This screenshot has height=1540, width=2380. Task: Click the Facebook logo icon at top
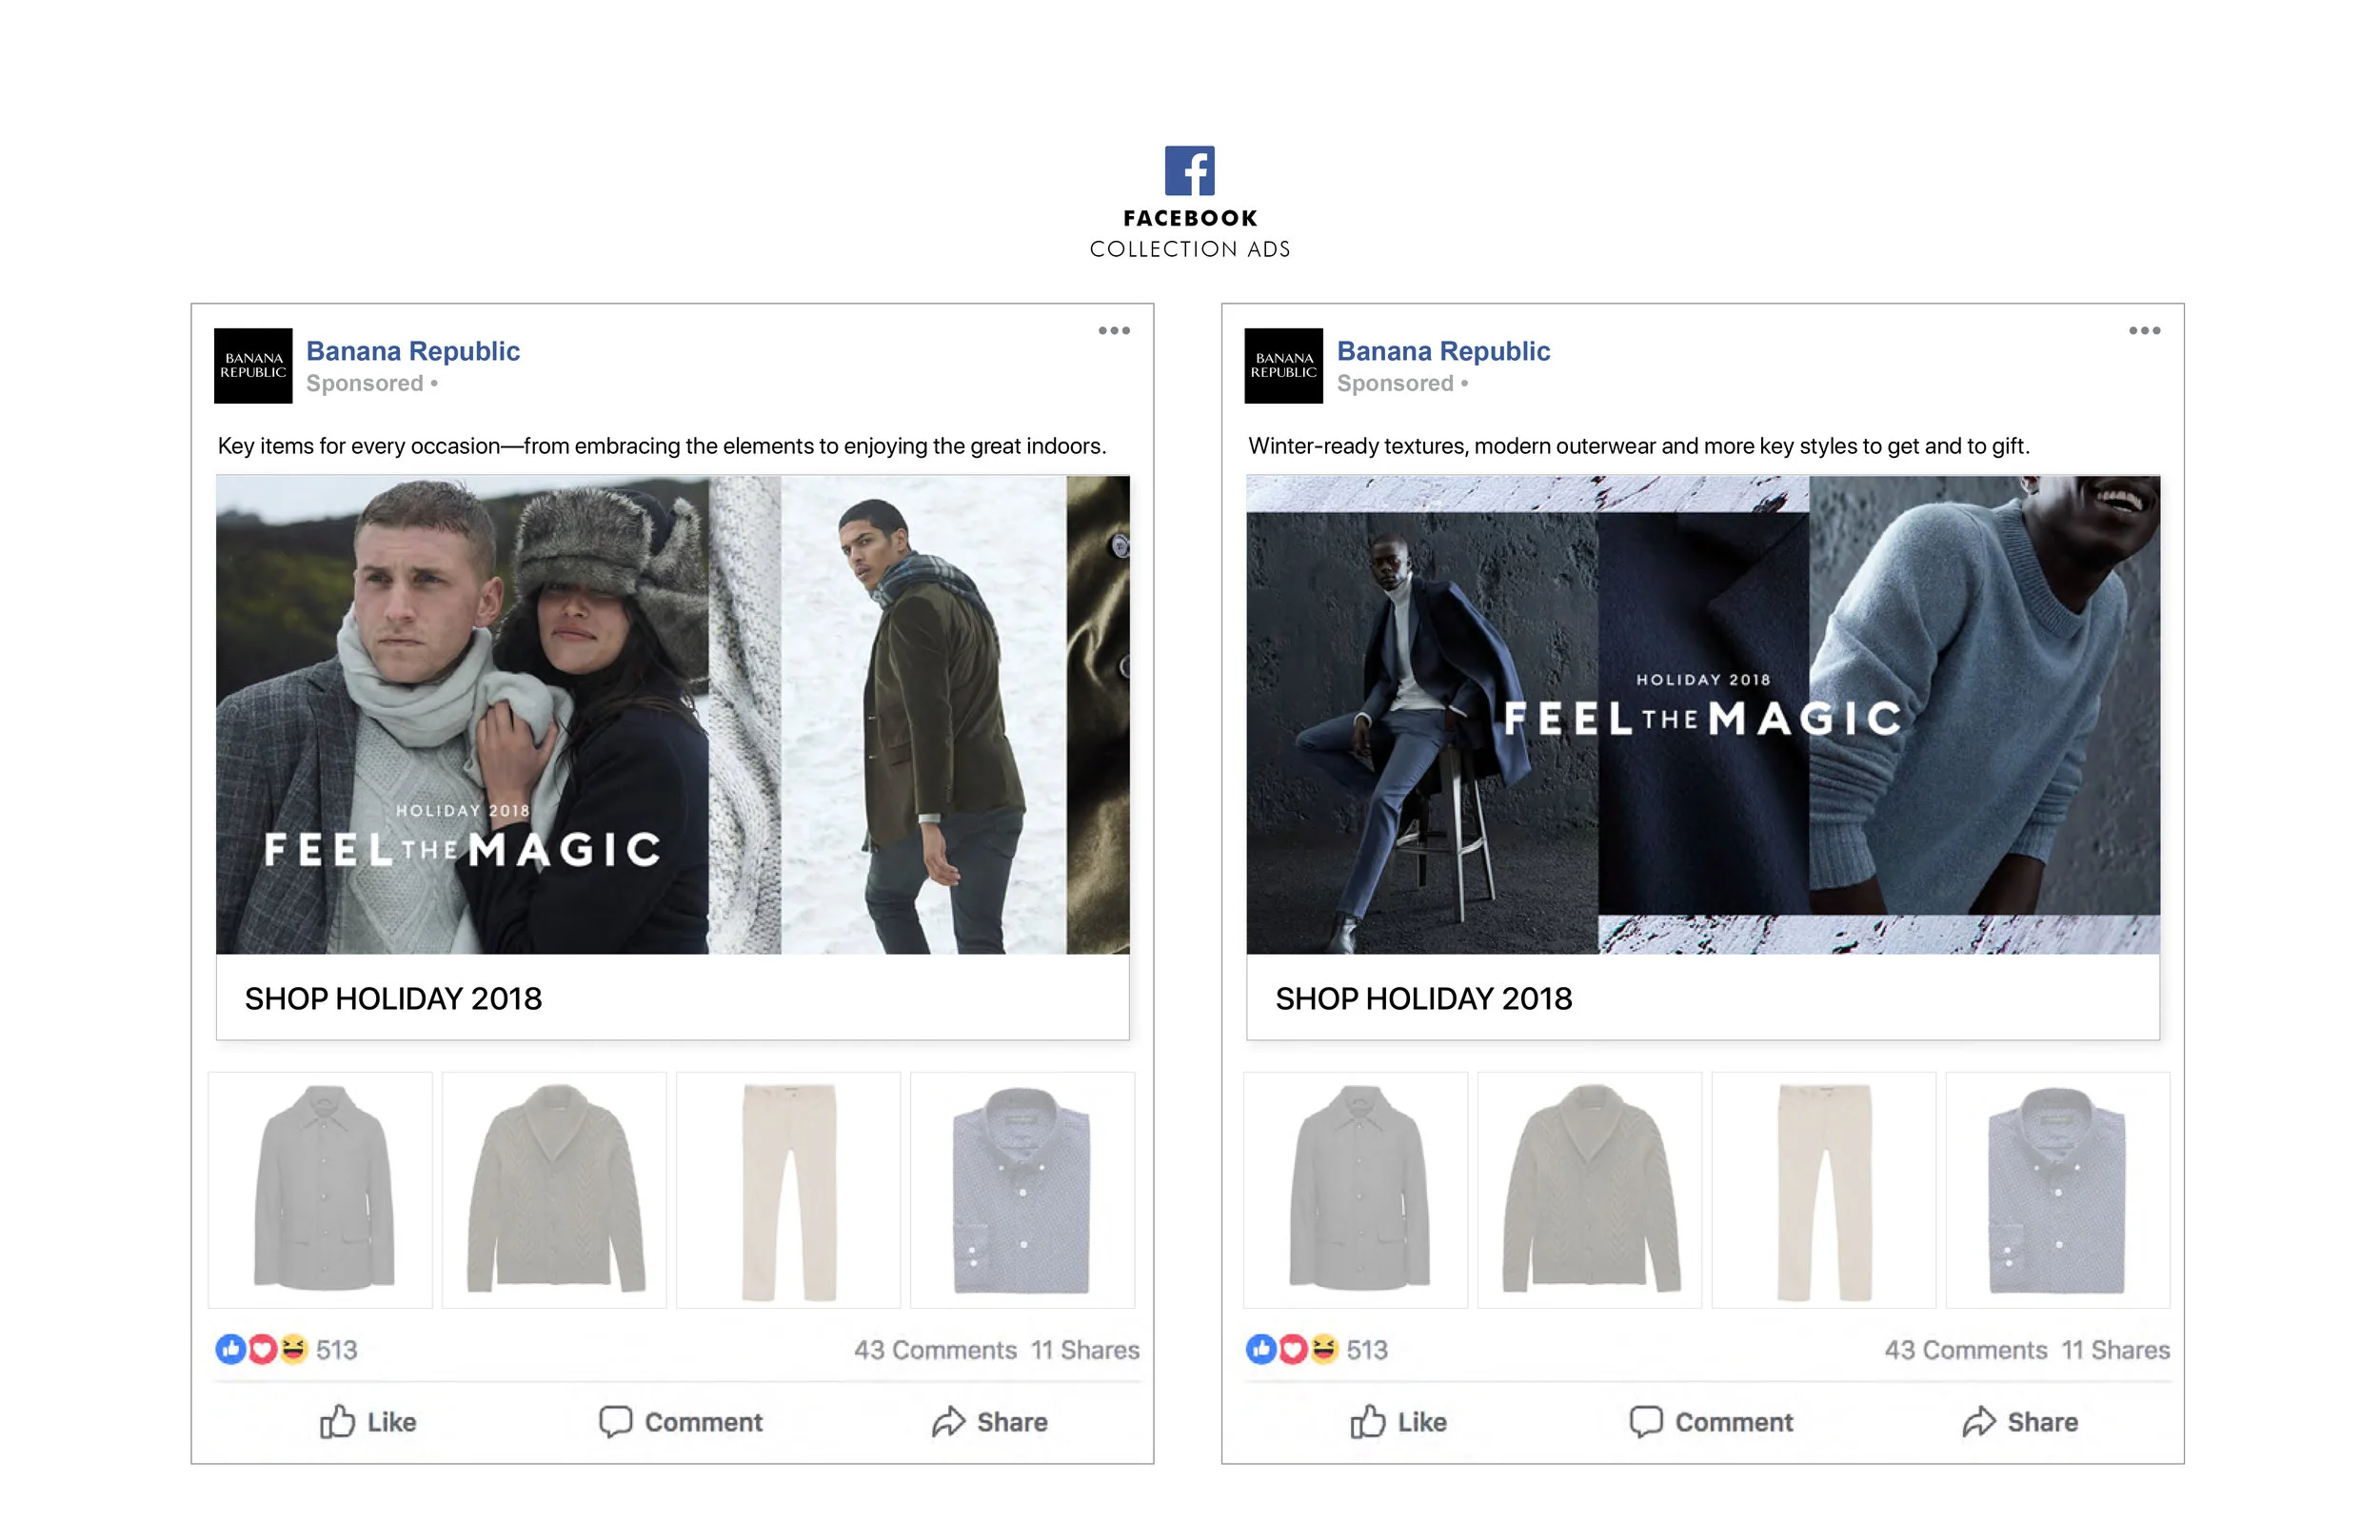click(x=1189, y=171)
